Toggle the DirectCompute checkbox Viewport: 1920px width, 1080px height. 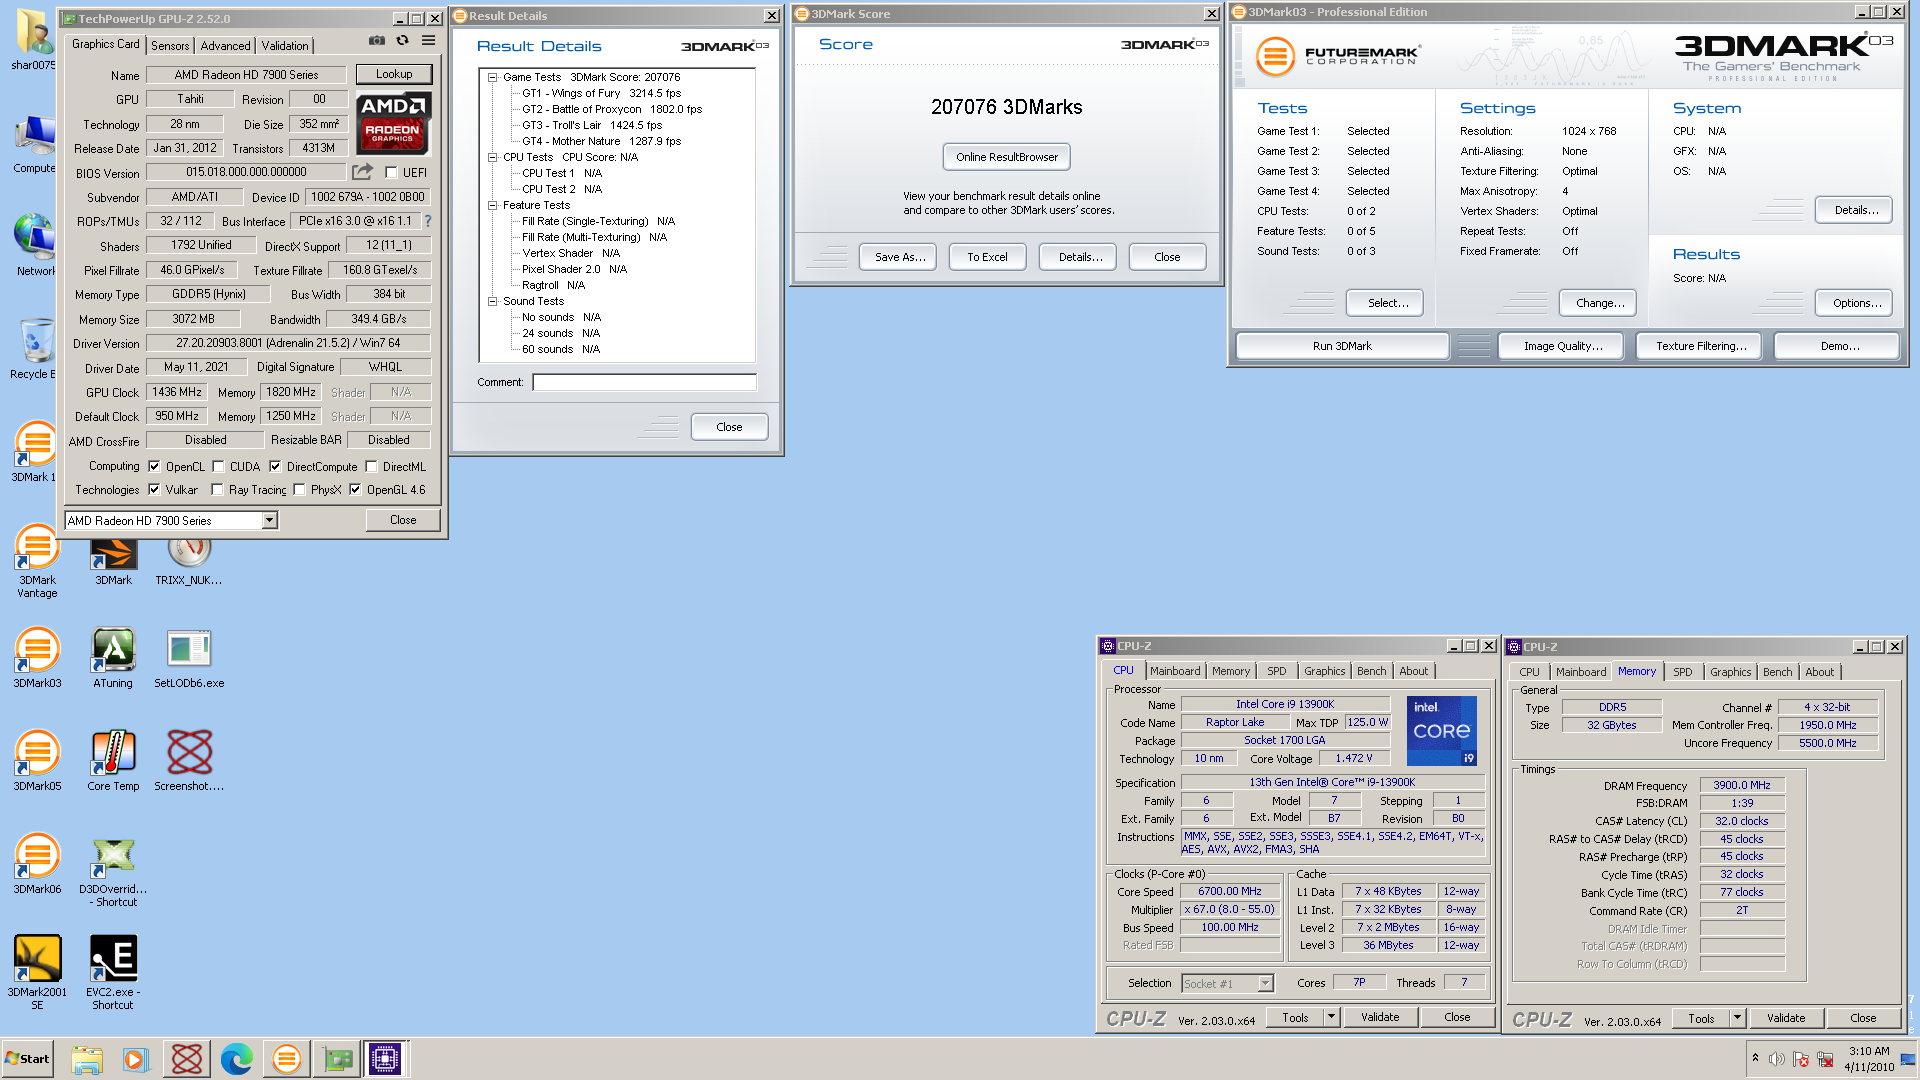(x=275, y=466)
